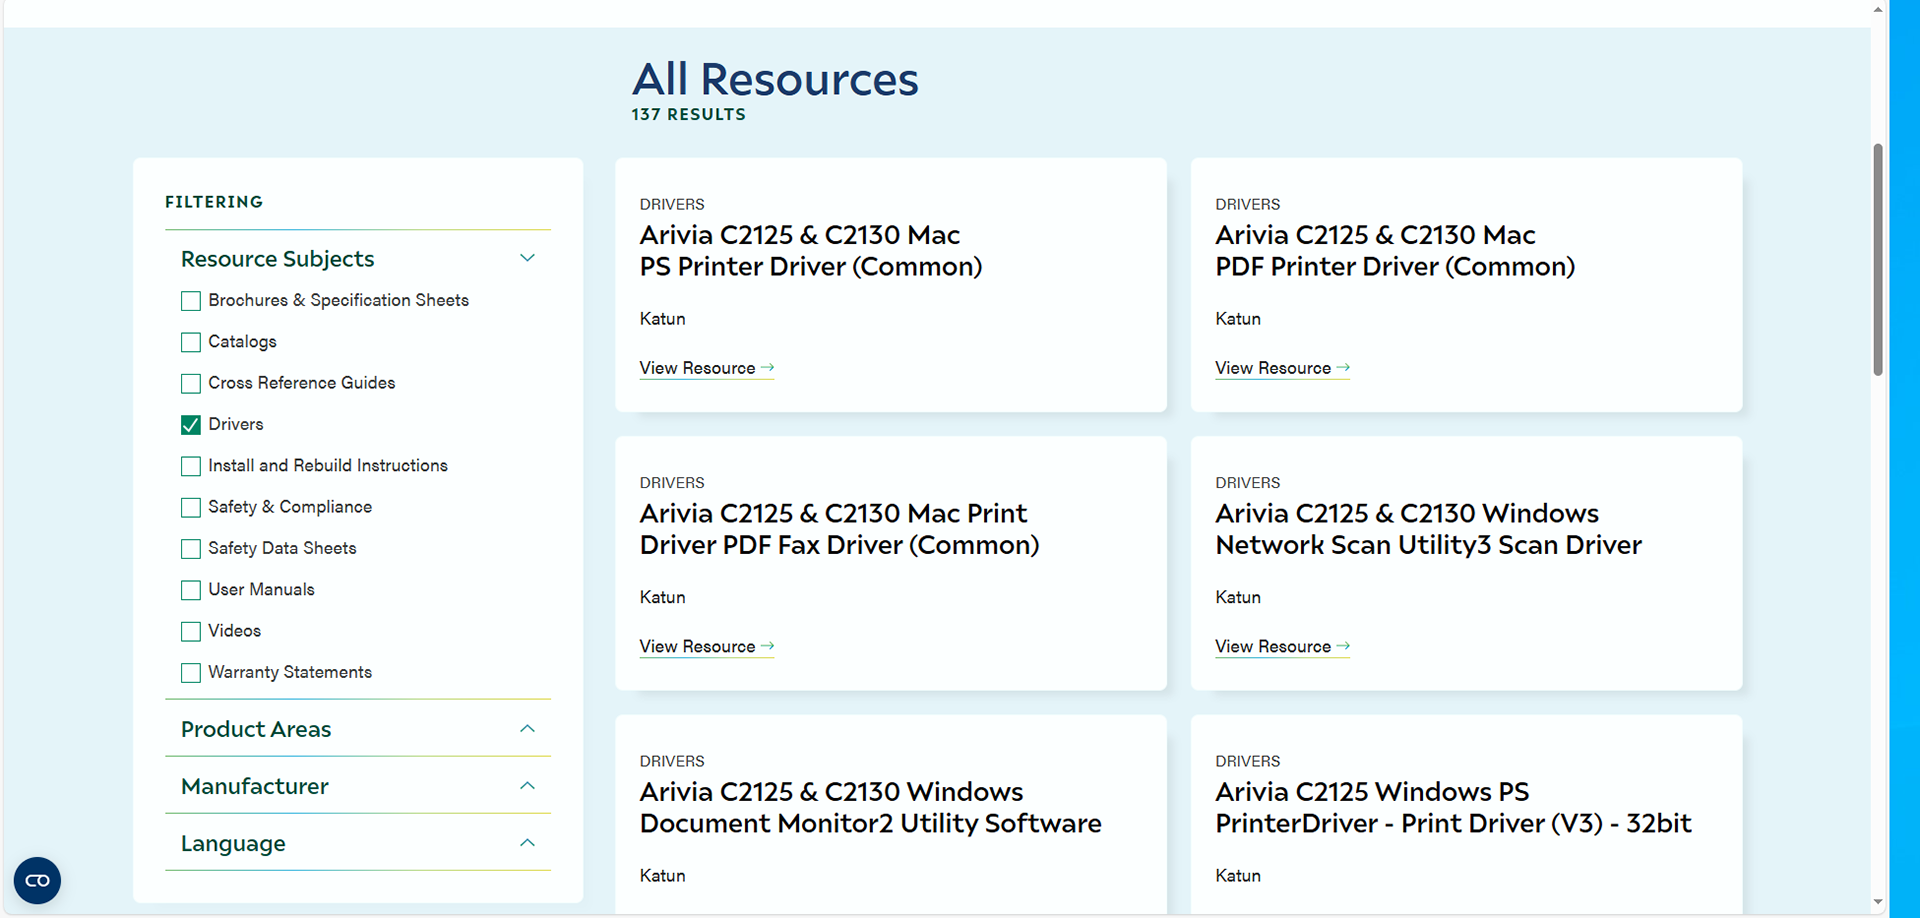1920x918 pixels.
Task: Collapse the Resource Subjects section
Action: click(527, 257)
